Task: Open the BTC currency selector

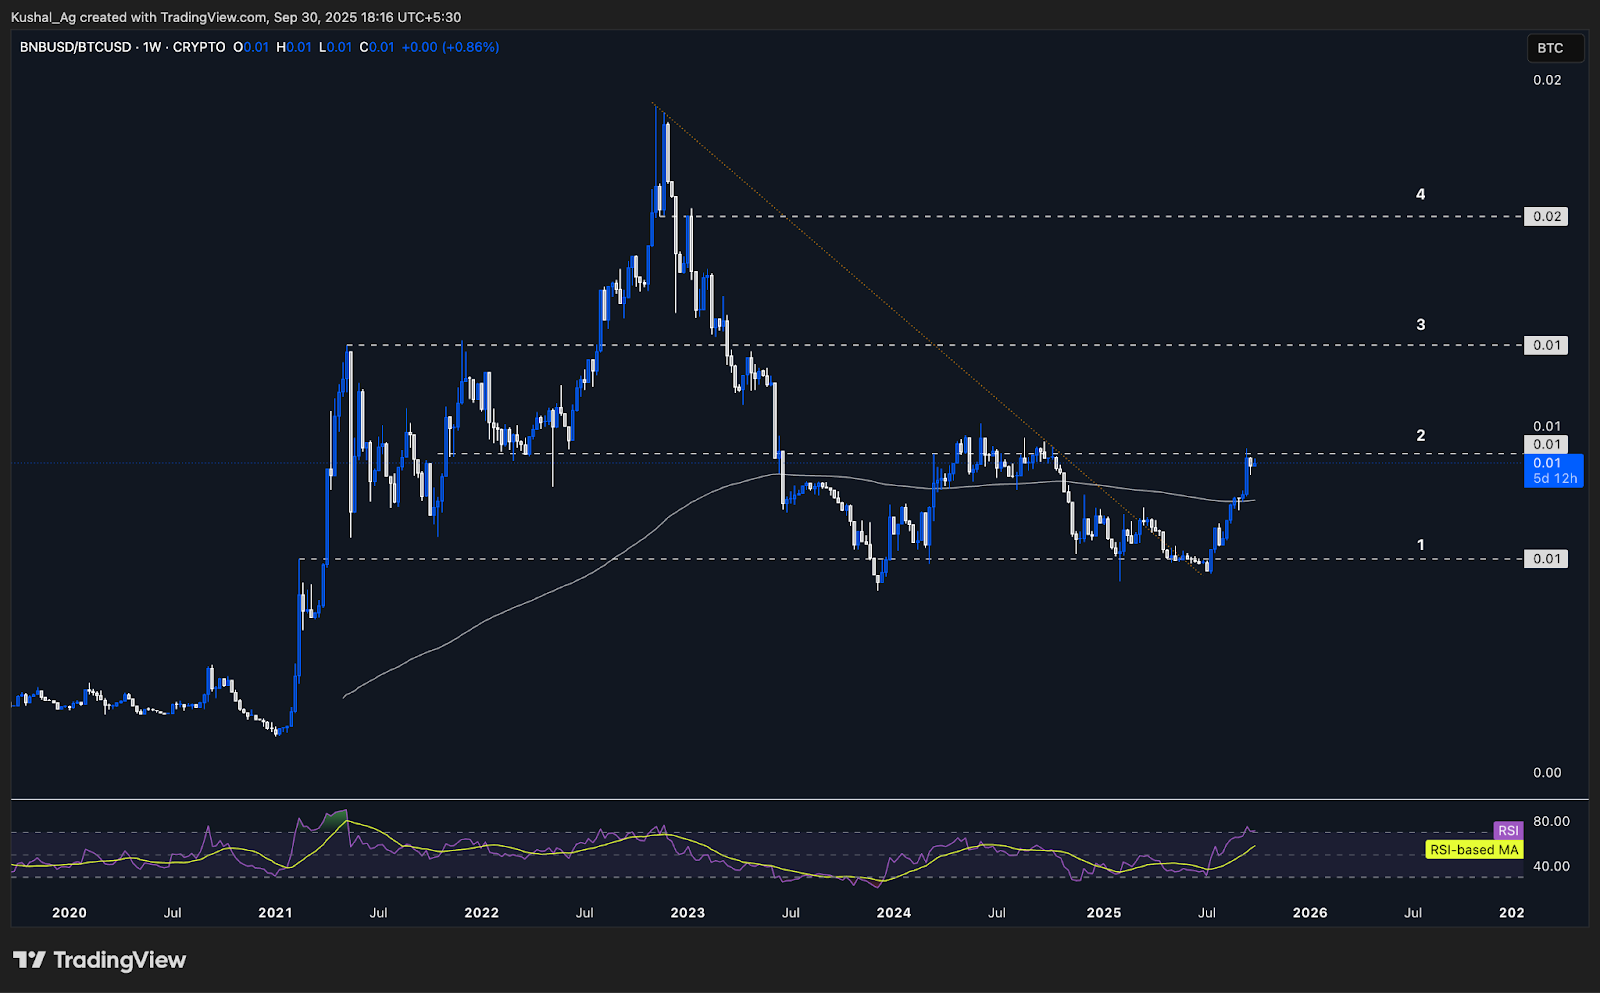Action: 1553,48
